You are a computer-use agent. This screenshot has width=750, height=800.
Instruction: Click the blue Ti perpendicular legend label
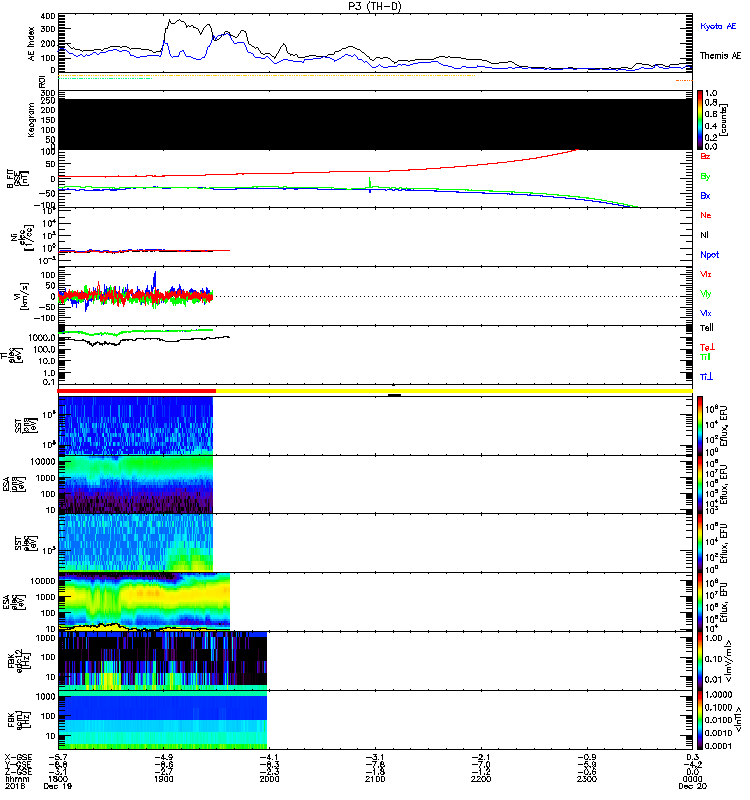(706, 377)
